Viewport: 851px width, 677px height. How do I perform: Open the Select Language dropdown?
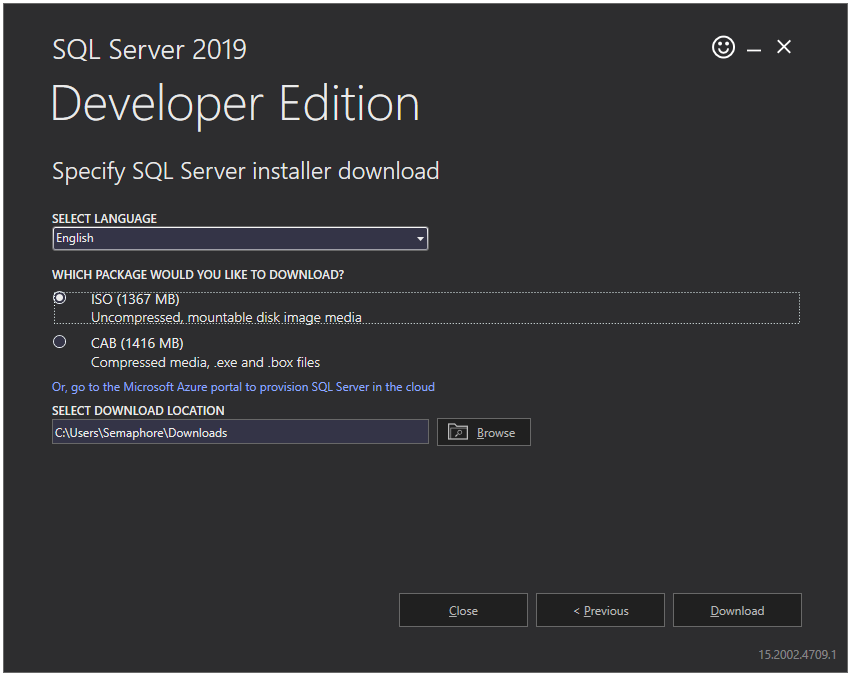(240, 238)
